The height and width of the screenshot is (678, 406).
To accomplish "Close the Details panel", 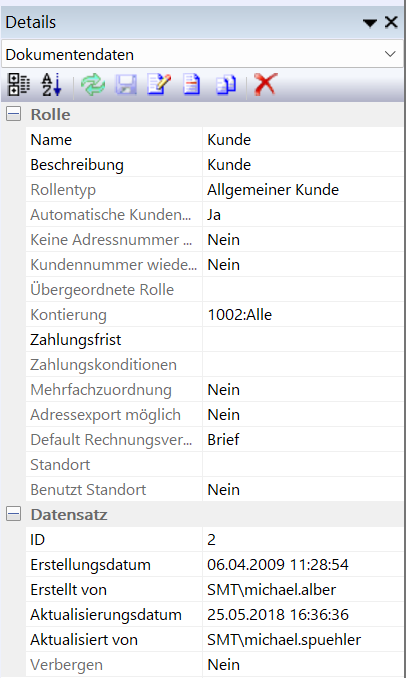I will [x=391, y=22].
